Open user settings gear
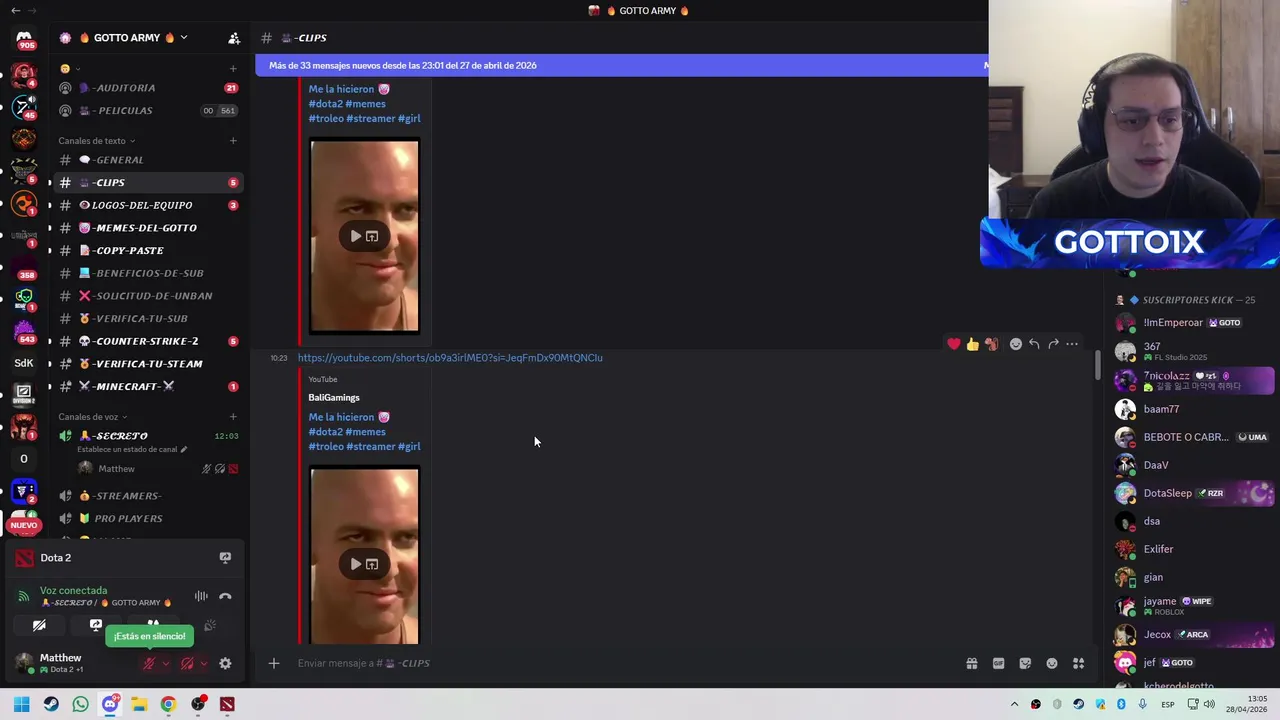Image resolution: width=1280 pixels, height=720 pixels. (x=225, y=663)
